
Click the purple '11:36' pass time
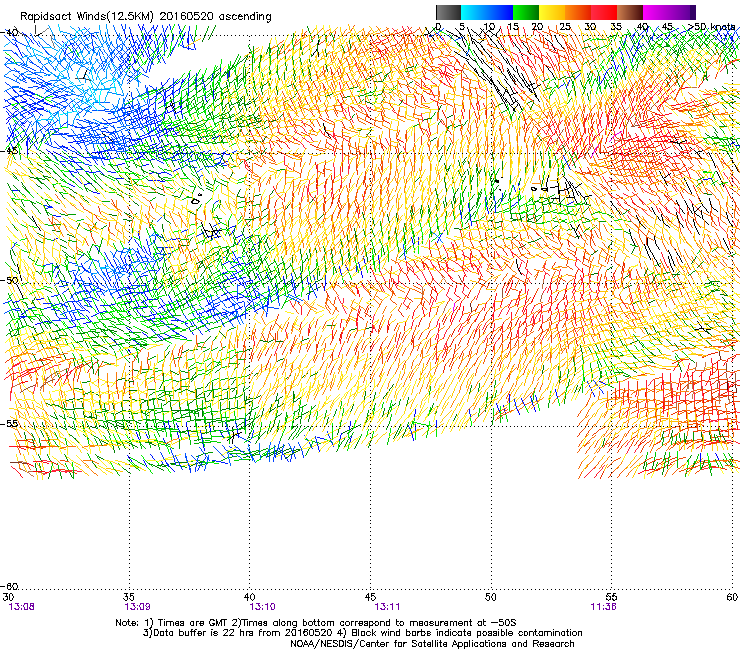[x=603, y=607]
